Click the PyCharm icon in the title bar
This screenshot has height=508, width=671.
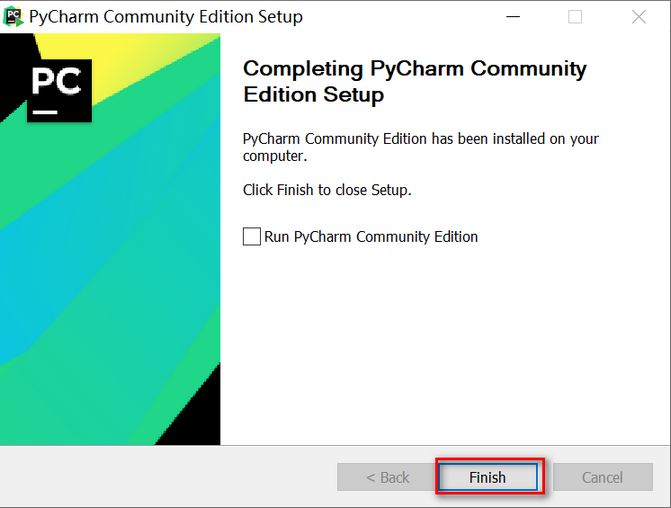point(13,17)
